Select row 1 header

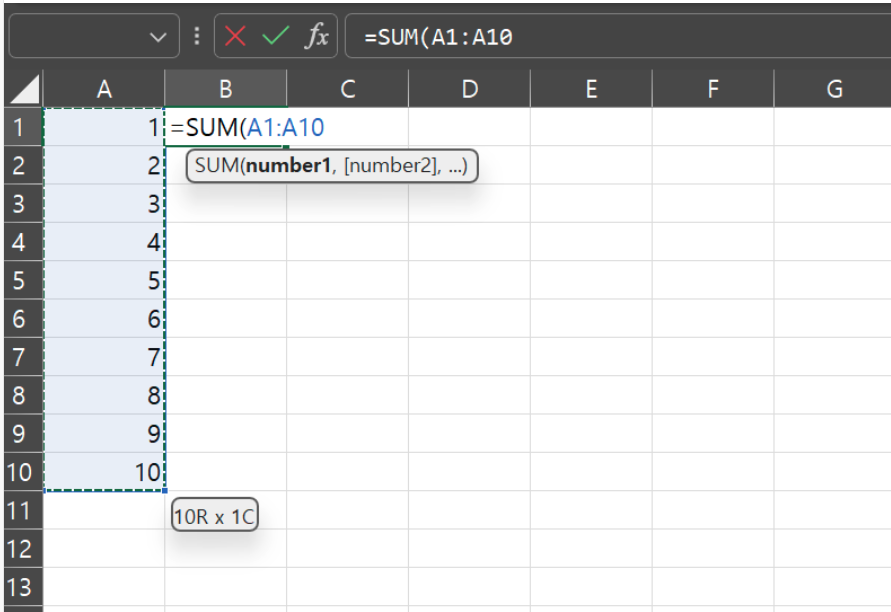click(24, 127)
